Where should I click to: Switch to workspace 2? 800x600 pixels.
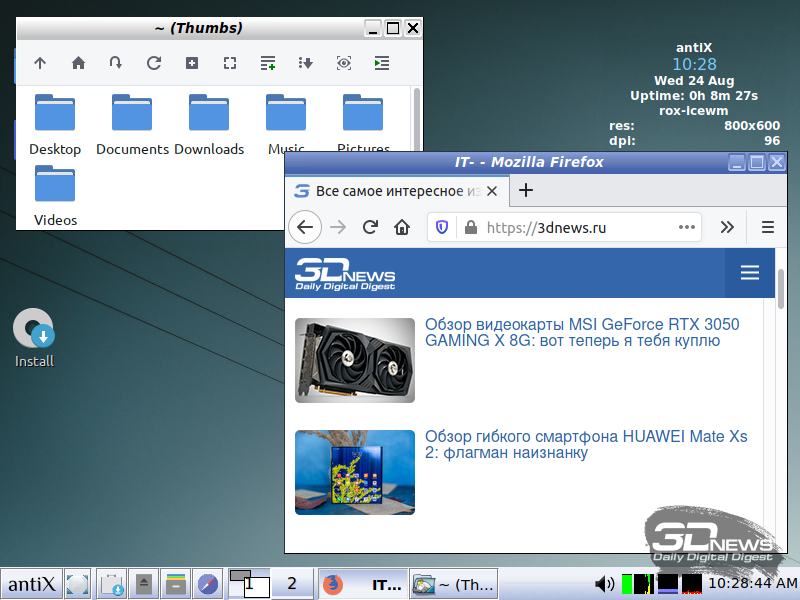pyautogui.click(x=291, y=584)
